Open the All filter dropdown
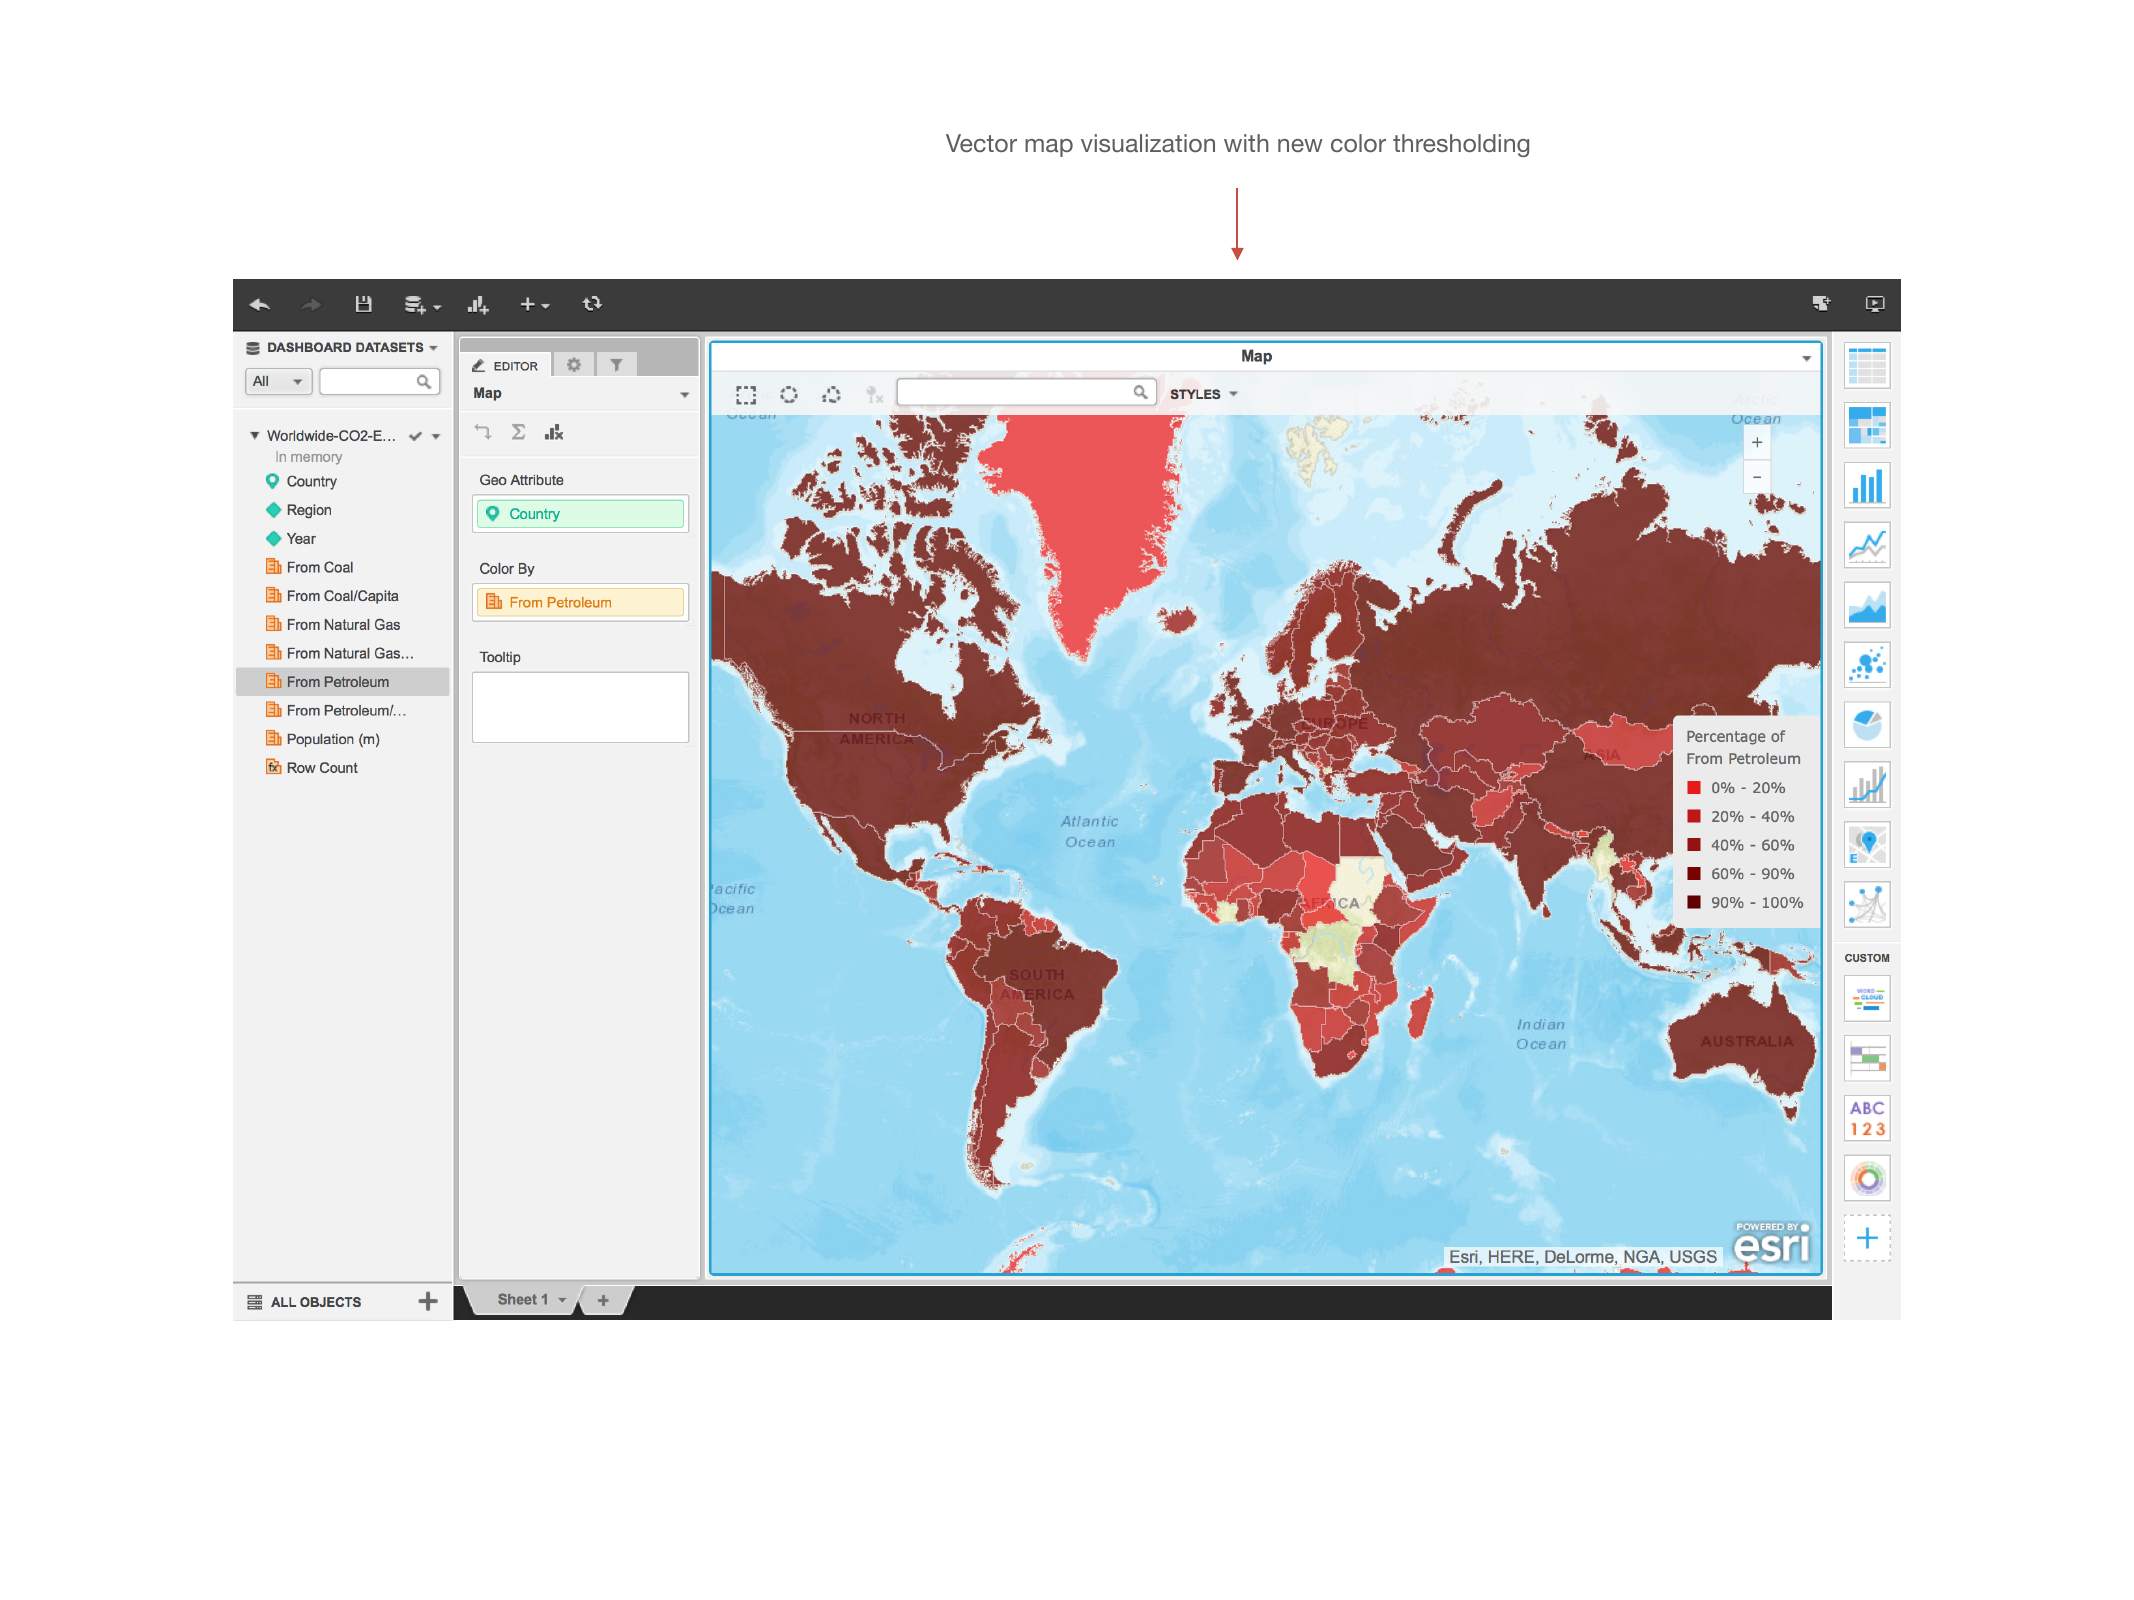The image size is (2134, 1600). (x=278, y=381)
